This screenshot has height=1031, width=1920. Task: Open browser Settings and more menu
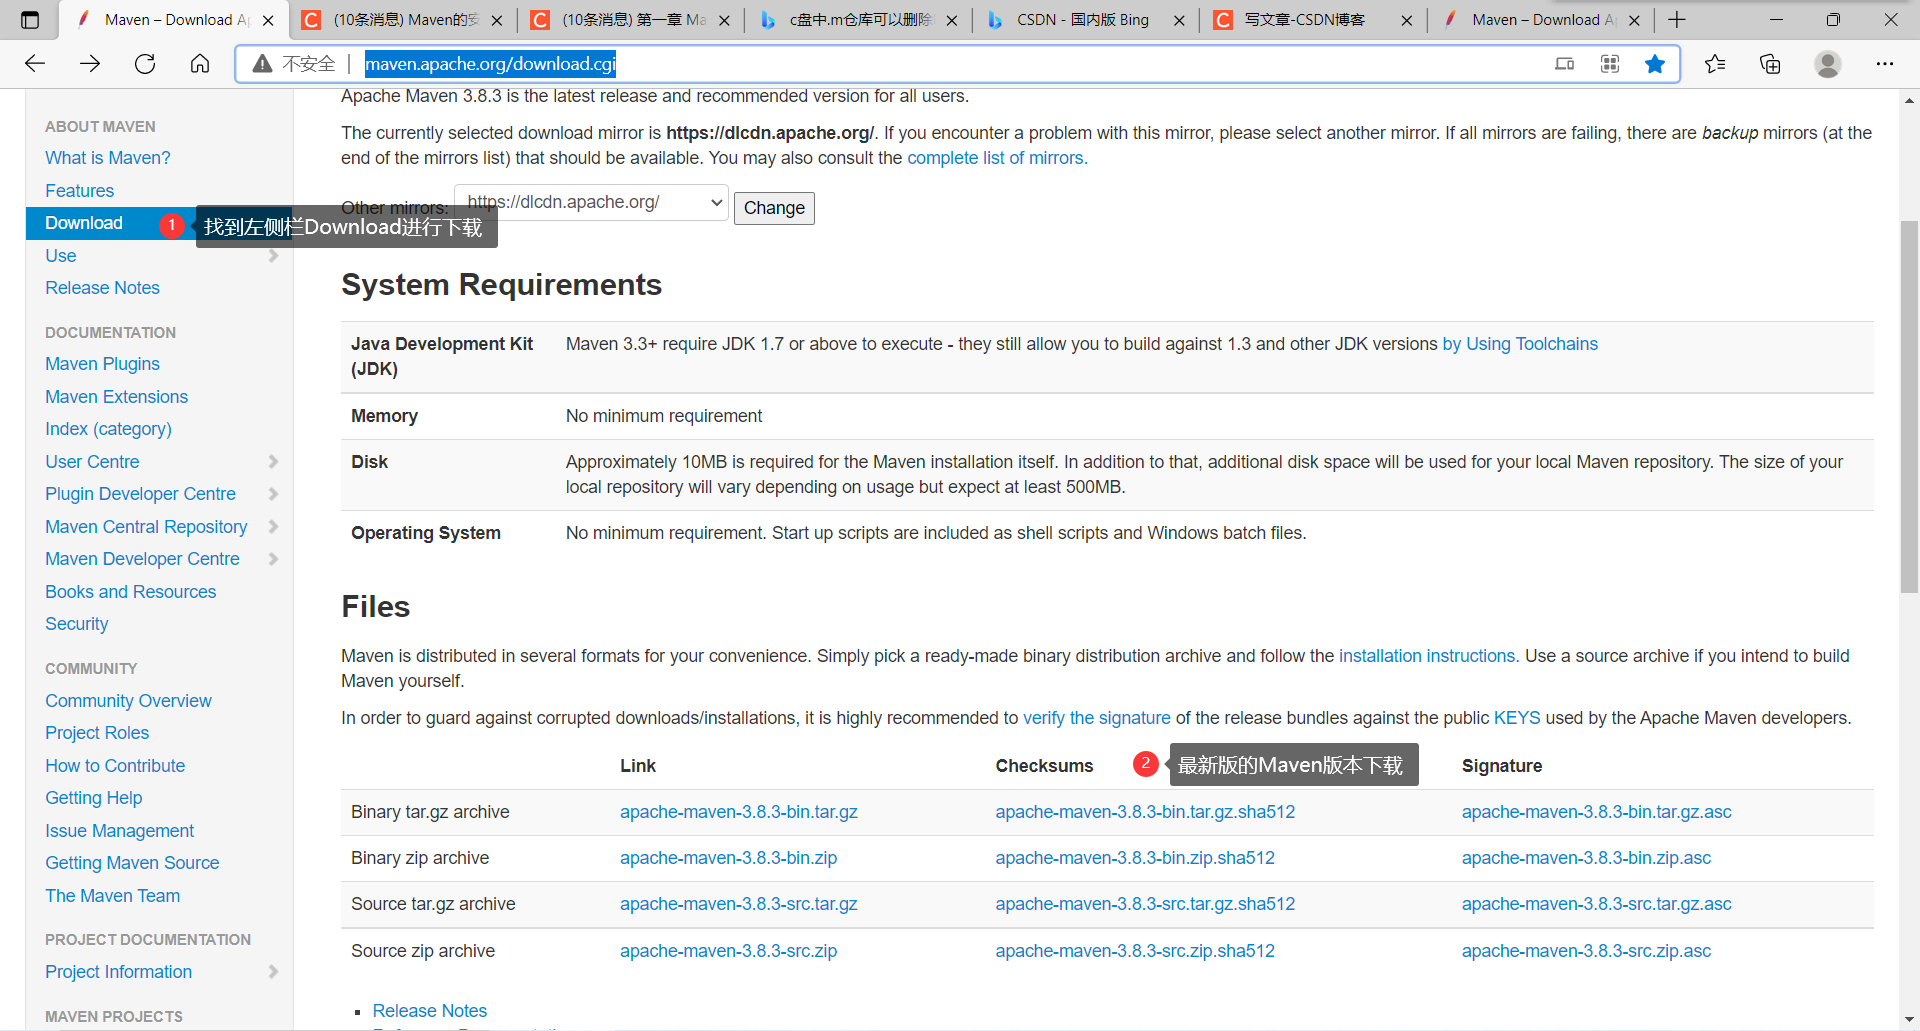click(x=1885, y=64)
